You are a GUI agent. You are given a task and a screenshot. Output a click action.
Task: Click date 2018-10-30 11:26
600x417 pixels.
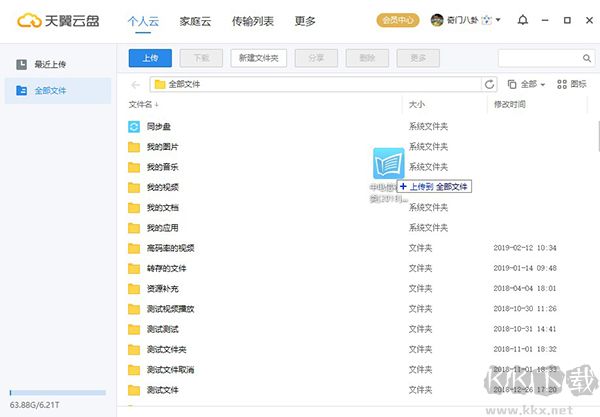click(x=525, y=309)
